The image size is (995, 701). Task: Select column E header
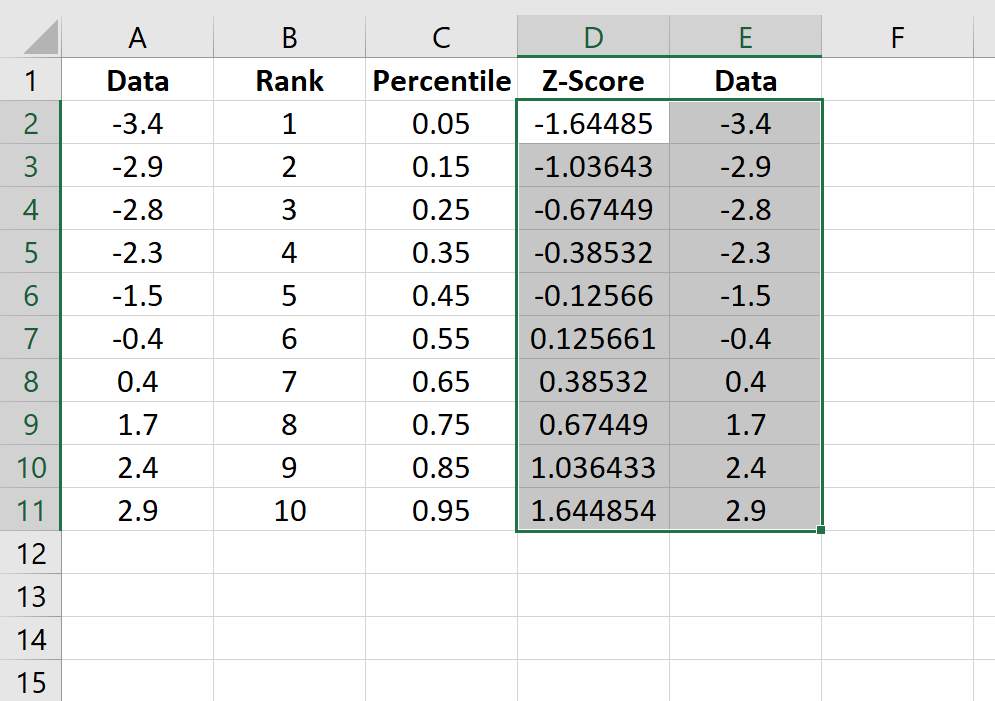tap(745, 35)
